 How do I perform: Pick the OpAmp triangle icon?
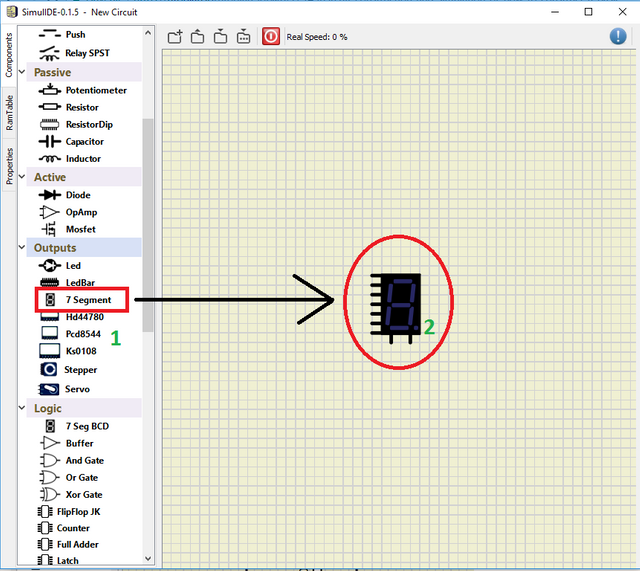point(49,212)
